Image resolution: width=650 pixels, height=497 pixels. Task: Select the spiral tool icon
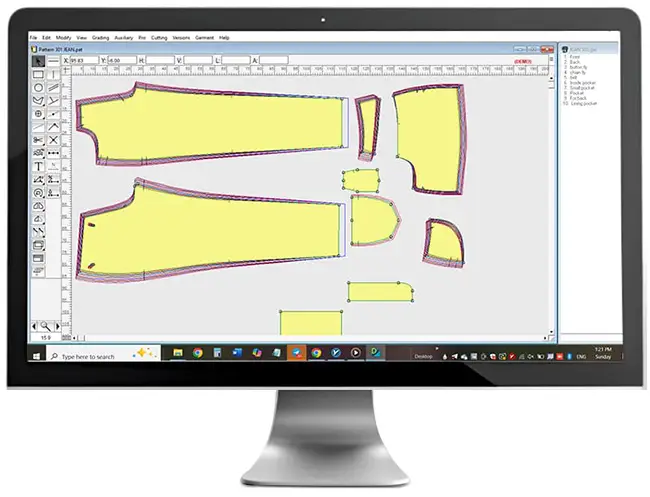(38, 193)
